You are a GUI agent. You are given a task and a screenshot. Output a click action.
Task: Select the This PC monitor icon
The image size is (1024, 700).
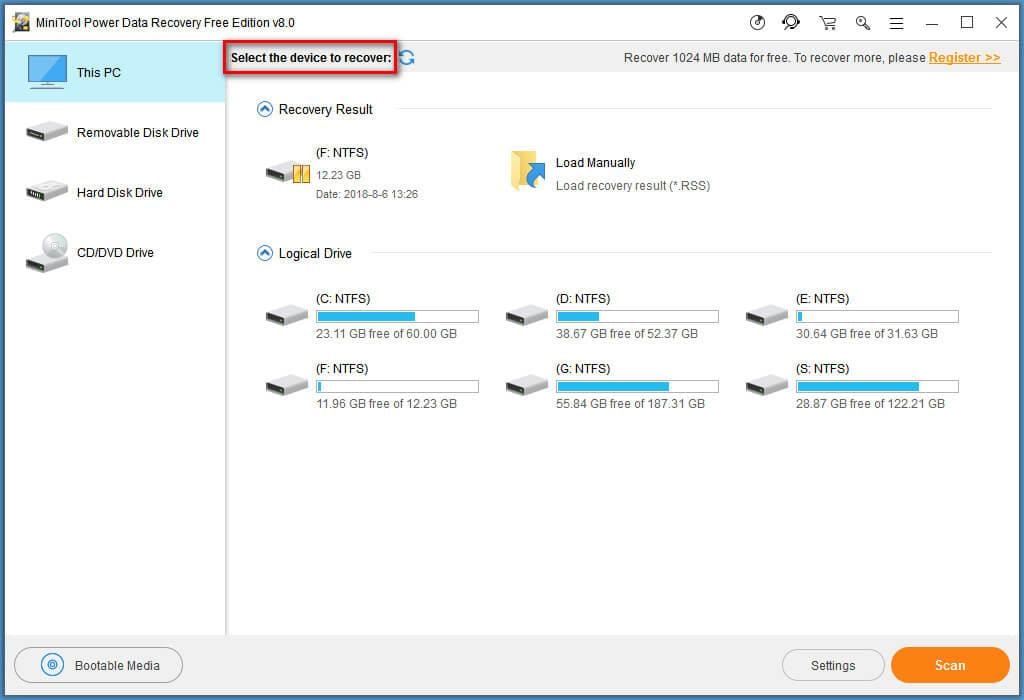[x=47, y=72]
